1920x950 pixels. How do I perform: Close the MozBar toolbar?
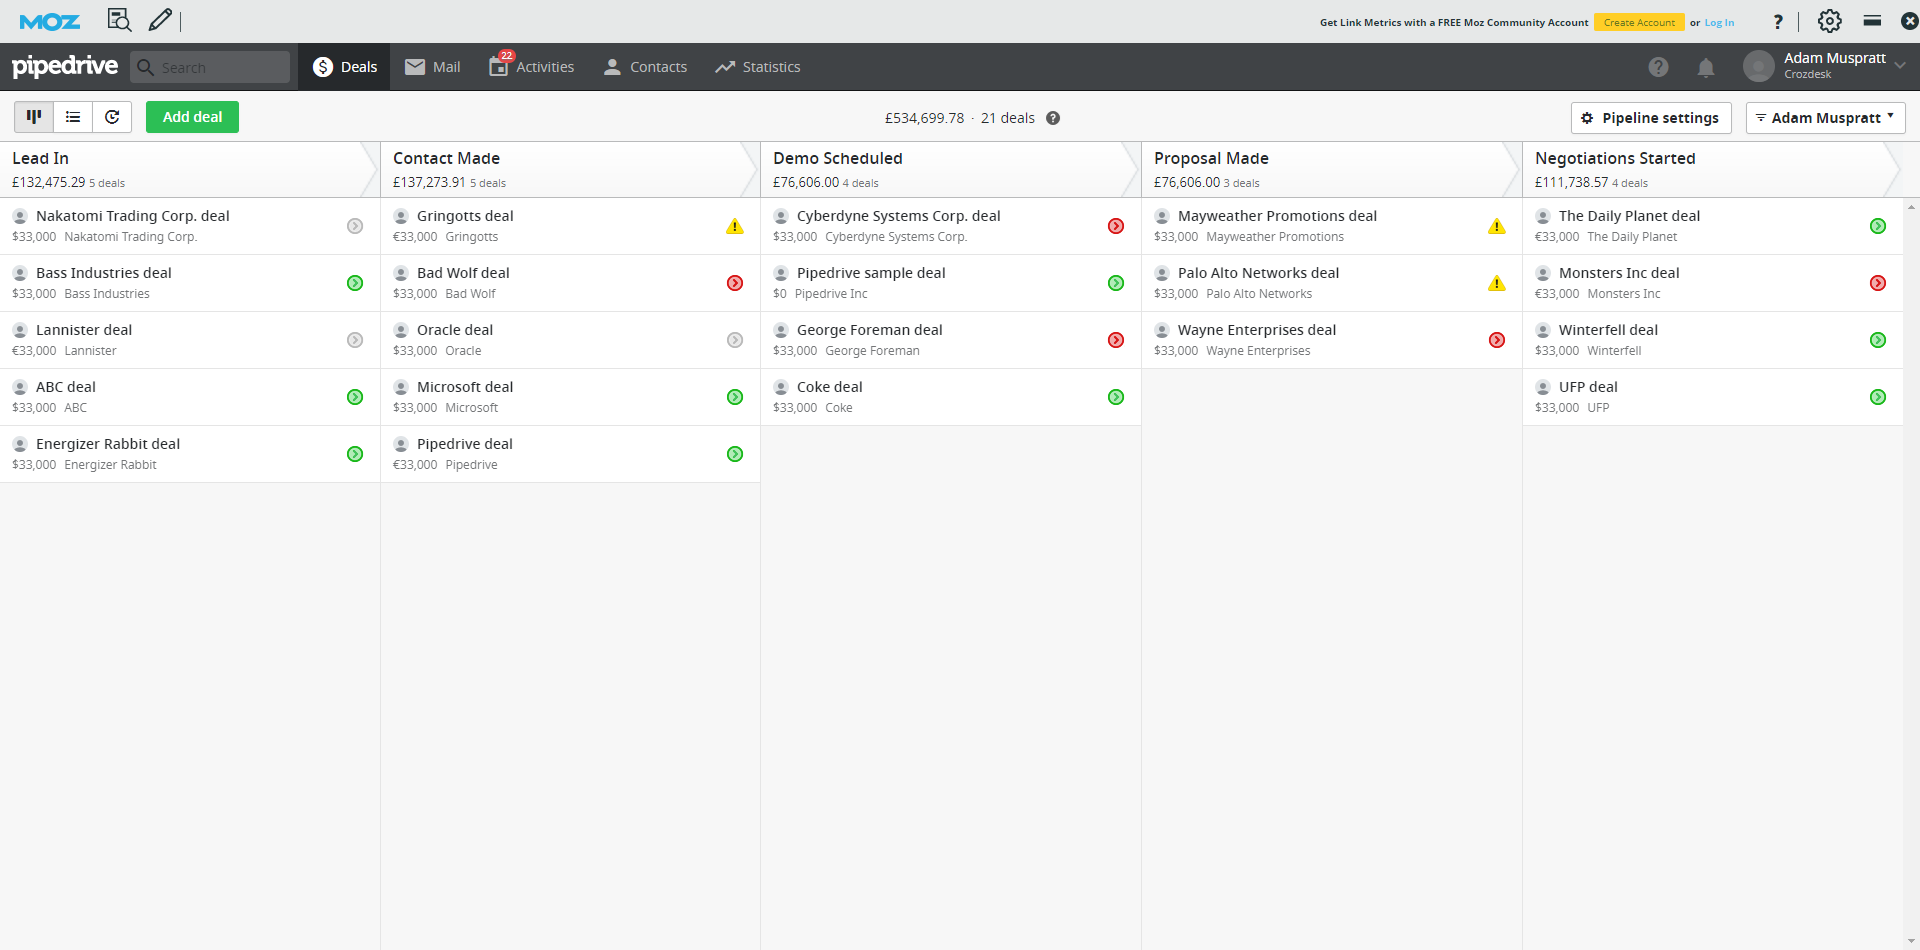tap(1909, 21)
